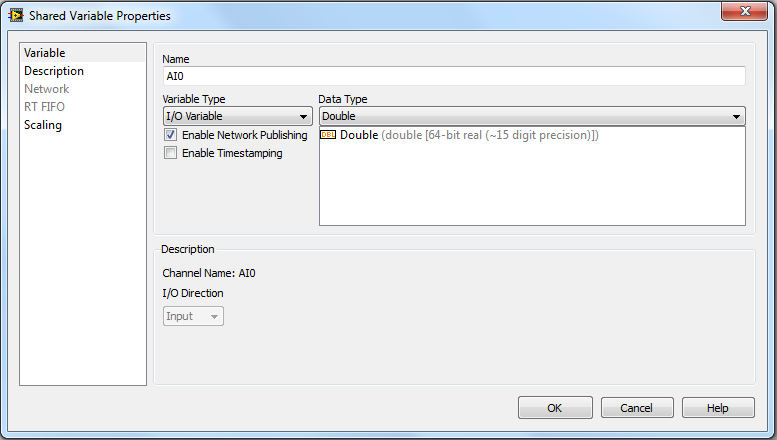Disable the Enable Network Publishing checkbox

pos(170,135)
